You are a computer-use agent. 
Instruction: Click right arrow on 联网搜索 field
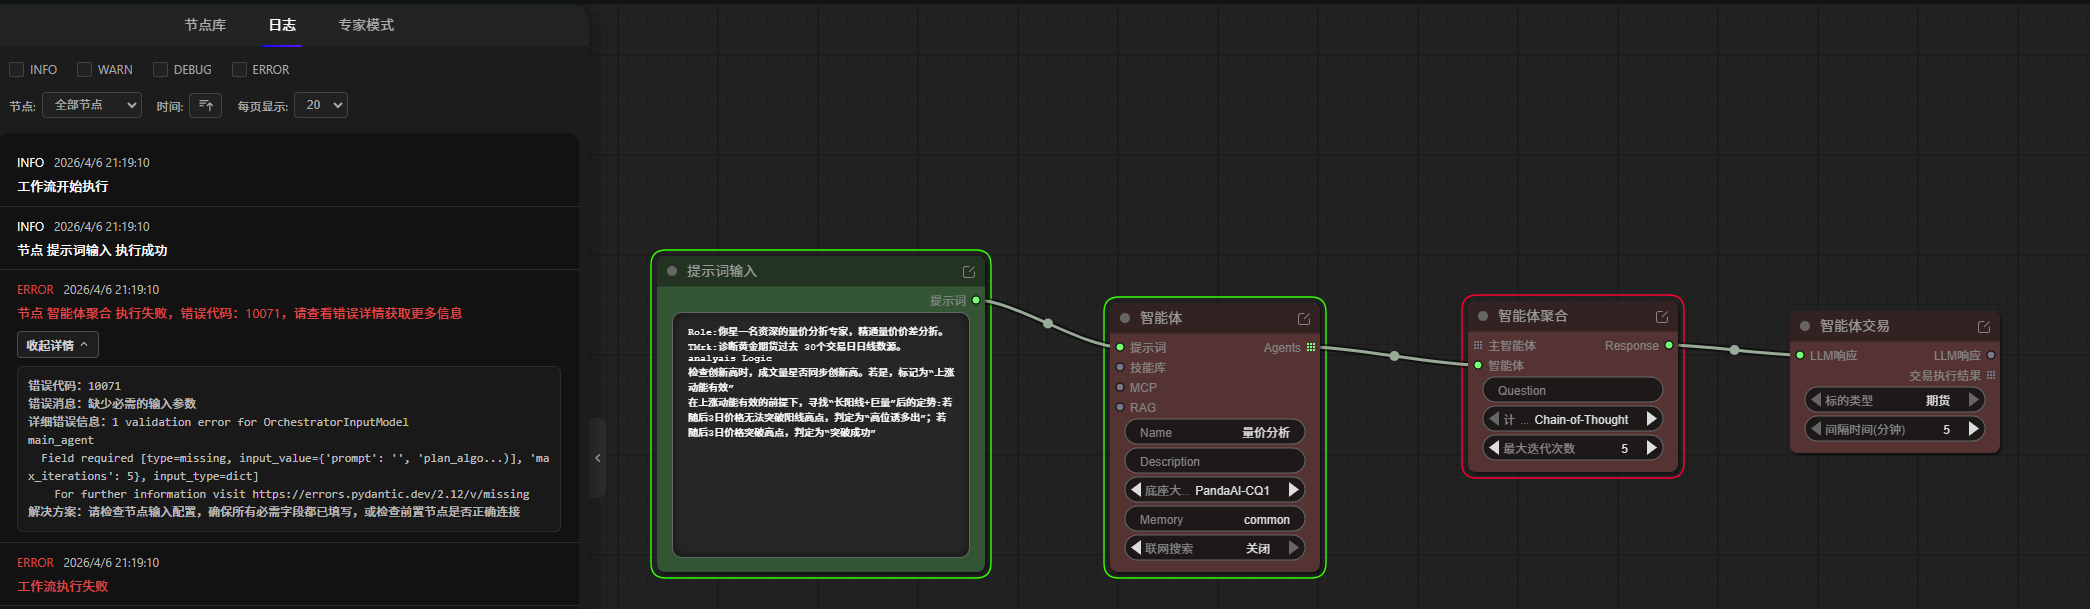point(1293,548)
